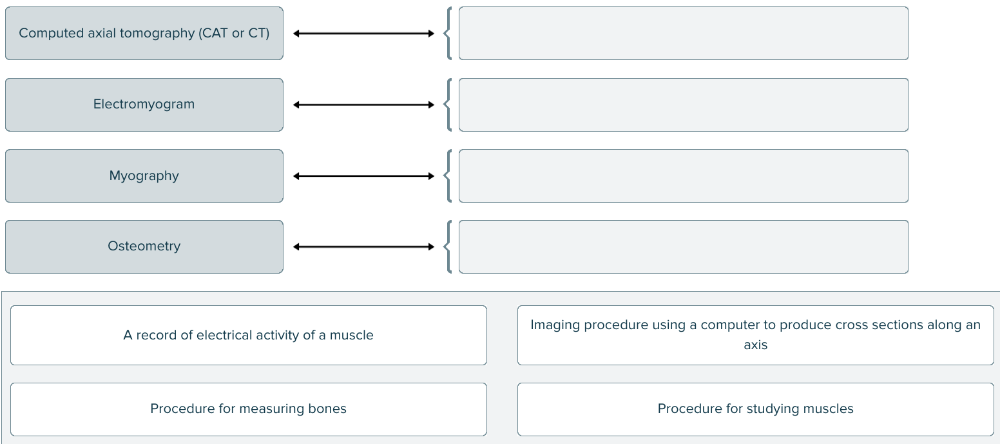Click the empty answer slot for CAT/CT
This screenshot has height=444, width=1000.
pos(683,33)
